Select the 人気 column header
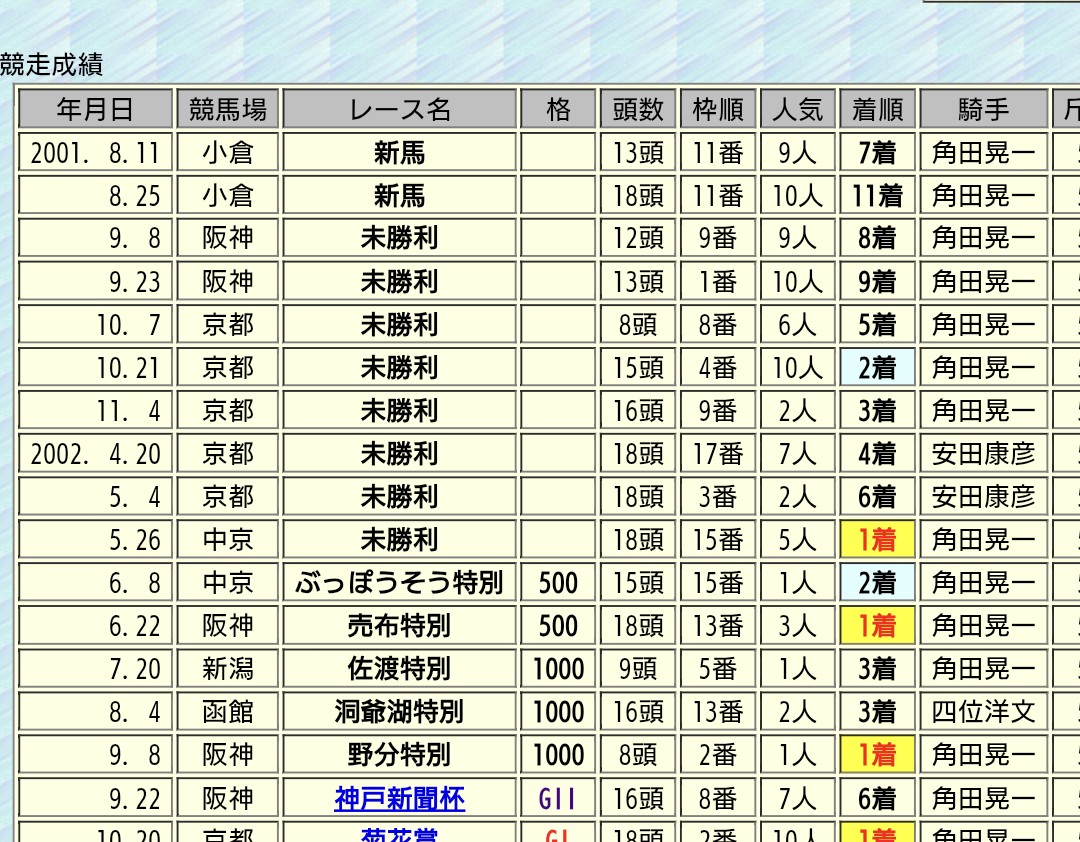1080x842 pixels. (797, 109)
